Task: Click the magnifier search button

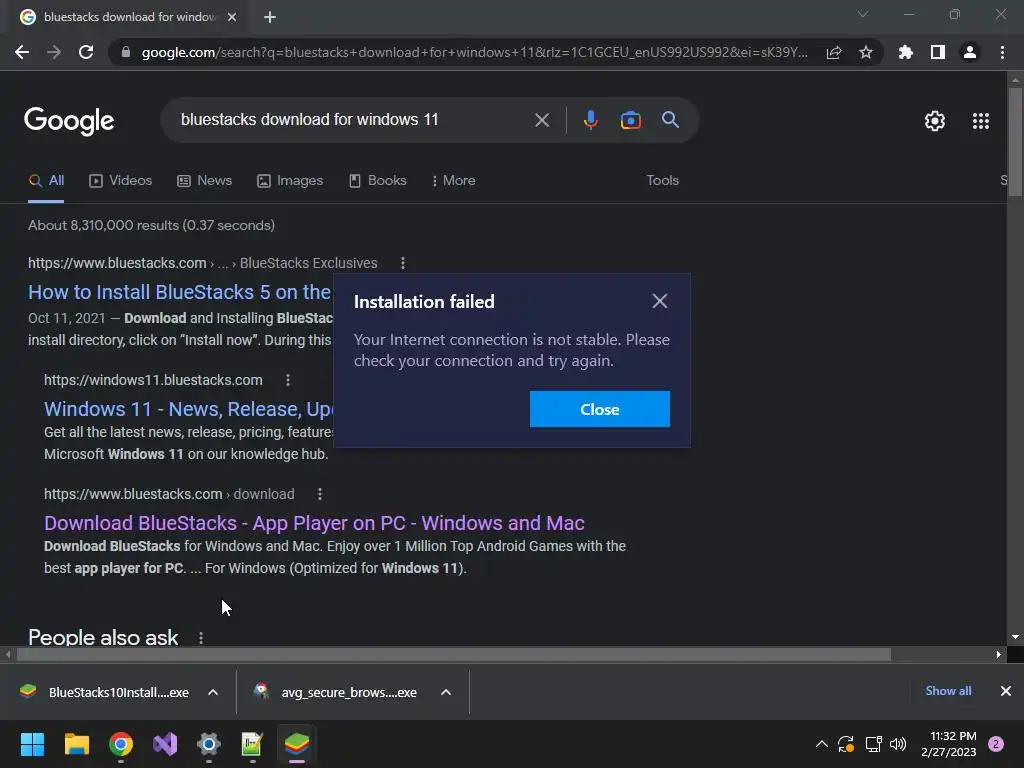Action: (x=671, y=120)
